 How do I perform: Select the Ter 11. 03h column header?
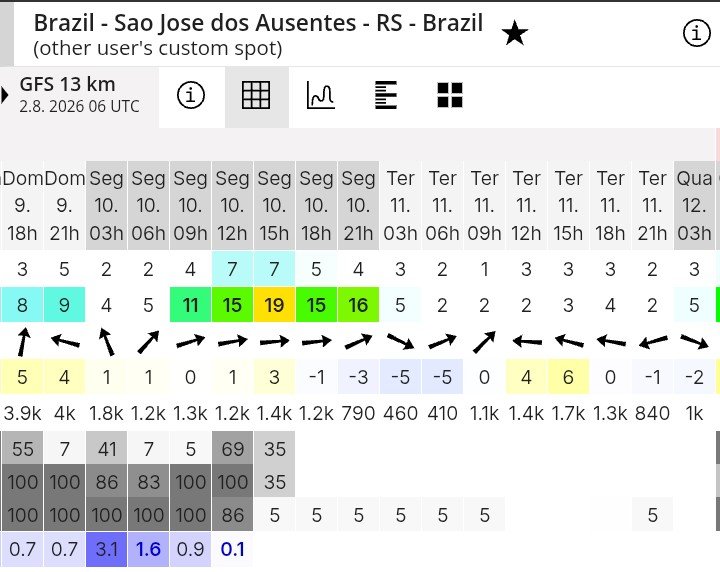pos(400,206)
